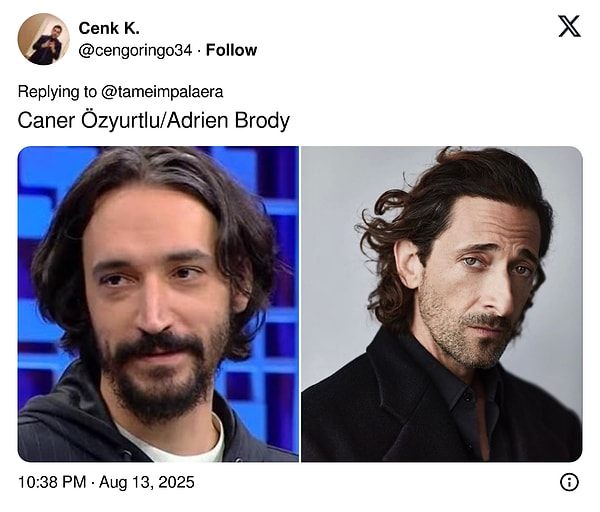Open the X logo link

pos(569,26)
